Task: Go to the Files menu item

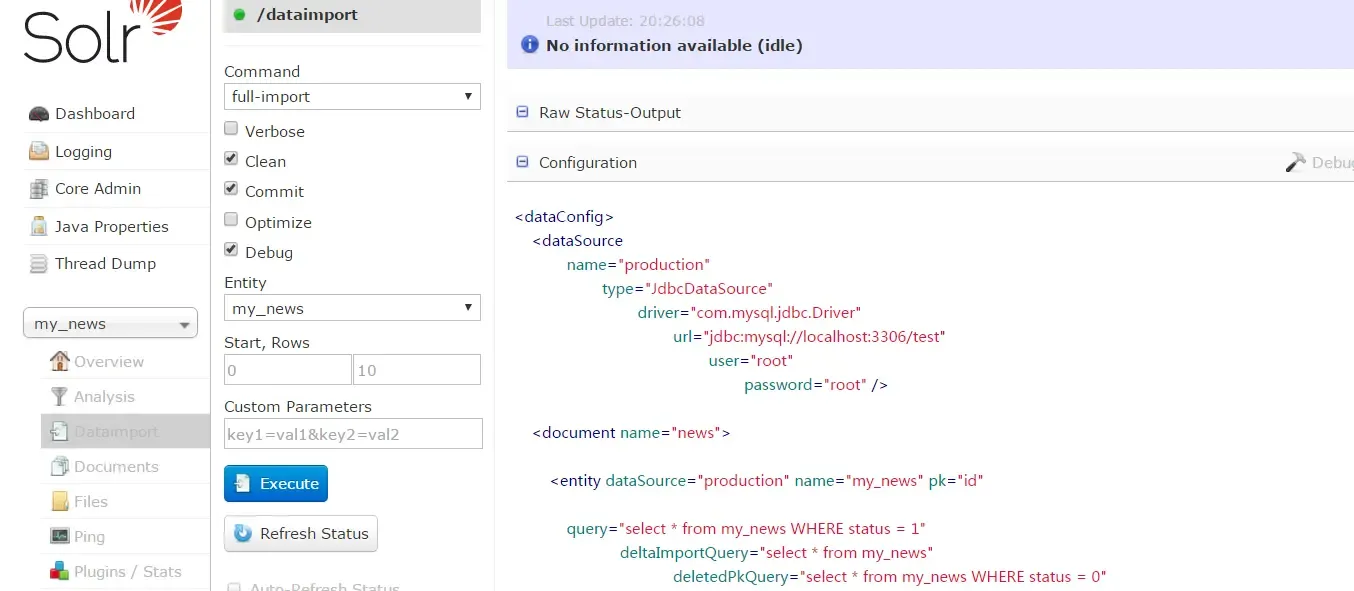Action: (91, 502)
